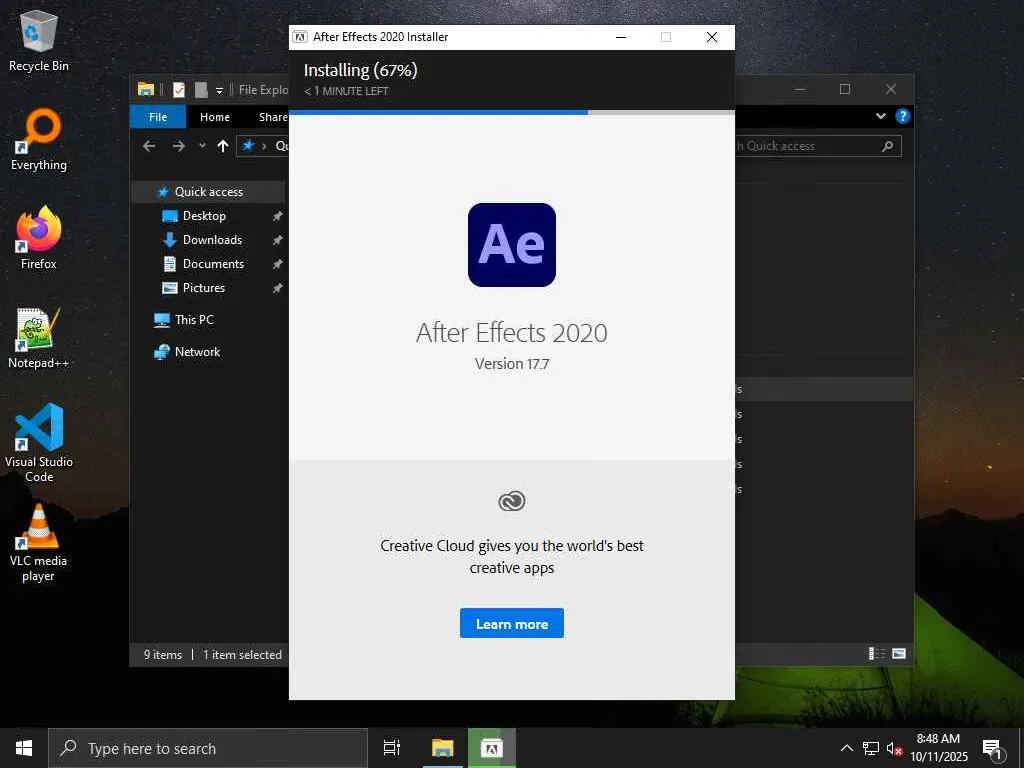The height and width of the screenshot is (768, 1024).
Task: Click the Learn more button in the installer
Action: click(x=511, y=623)
